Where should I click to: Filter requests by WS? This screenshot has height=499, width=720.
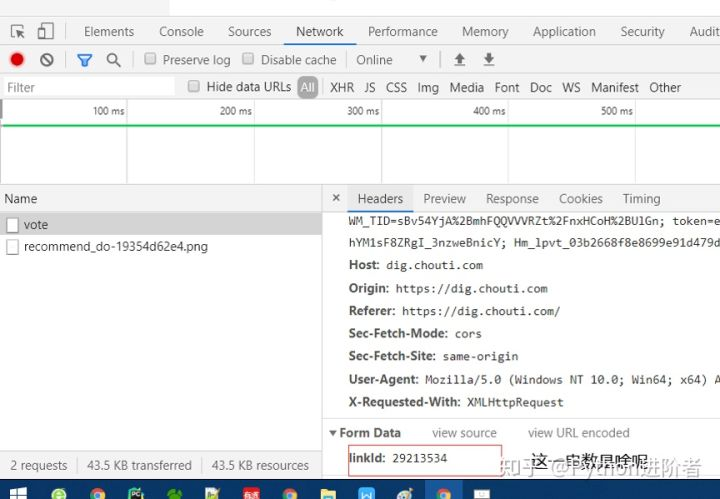[x=571, y=87]
